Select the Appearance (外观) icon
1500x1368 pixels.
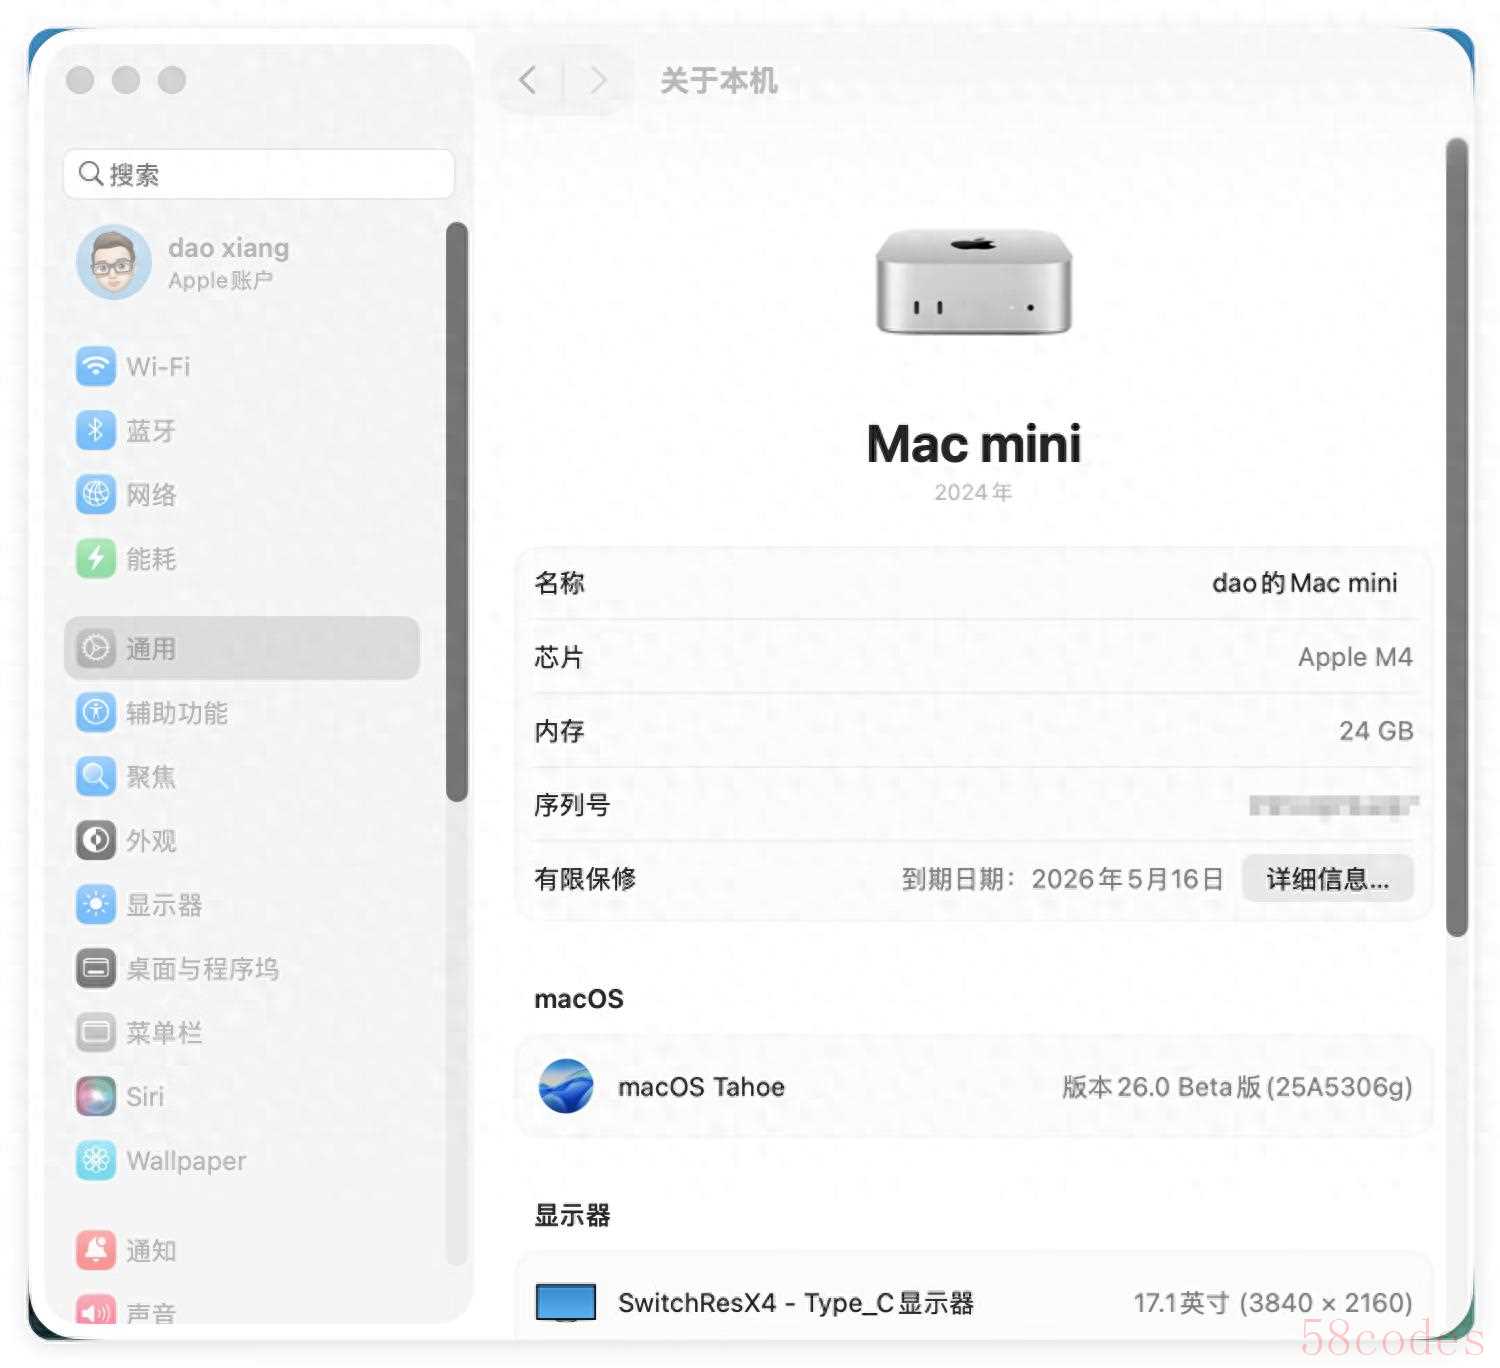[x=96, y=840]
